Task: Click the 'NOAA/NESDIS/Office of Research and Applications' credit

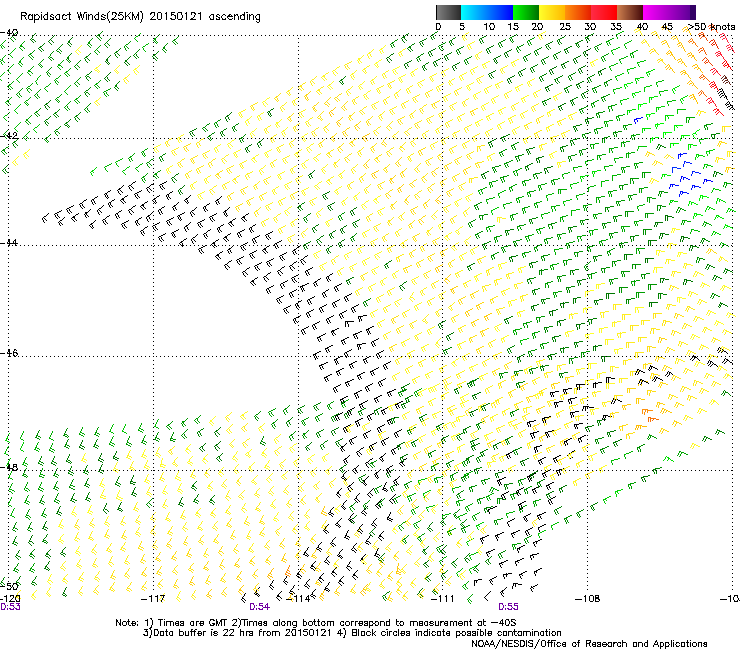Action: click(x=589, y=644)
